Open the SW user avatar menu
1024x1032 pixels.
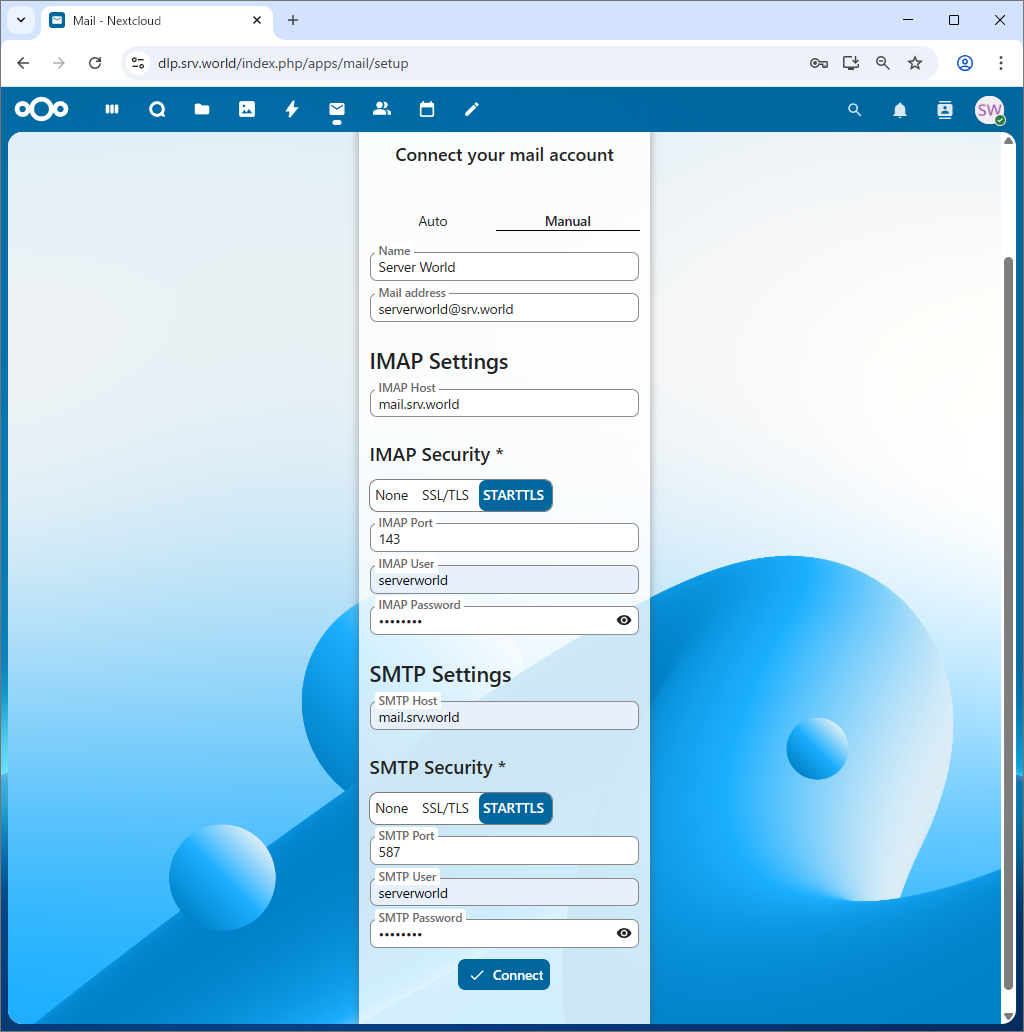click(989, 110)
